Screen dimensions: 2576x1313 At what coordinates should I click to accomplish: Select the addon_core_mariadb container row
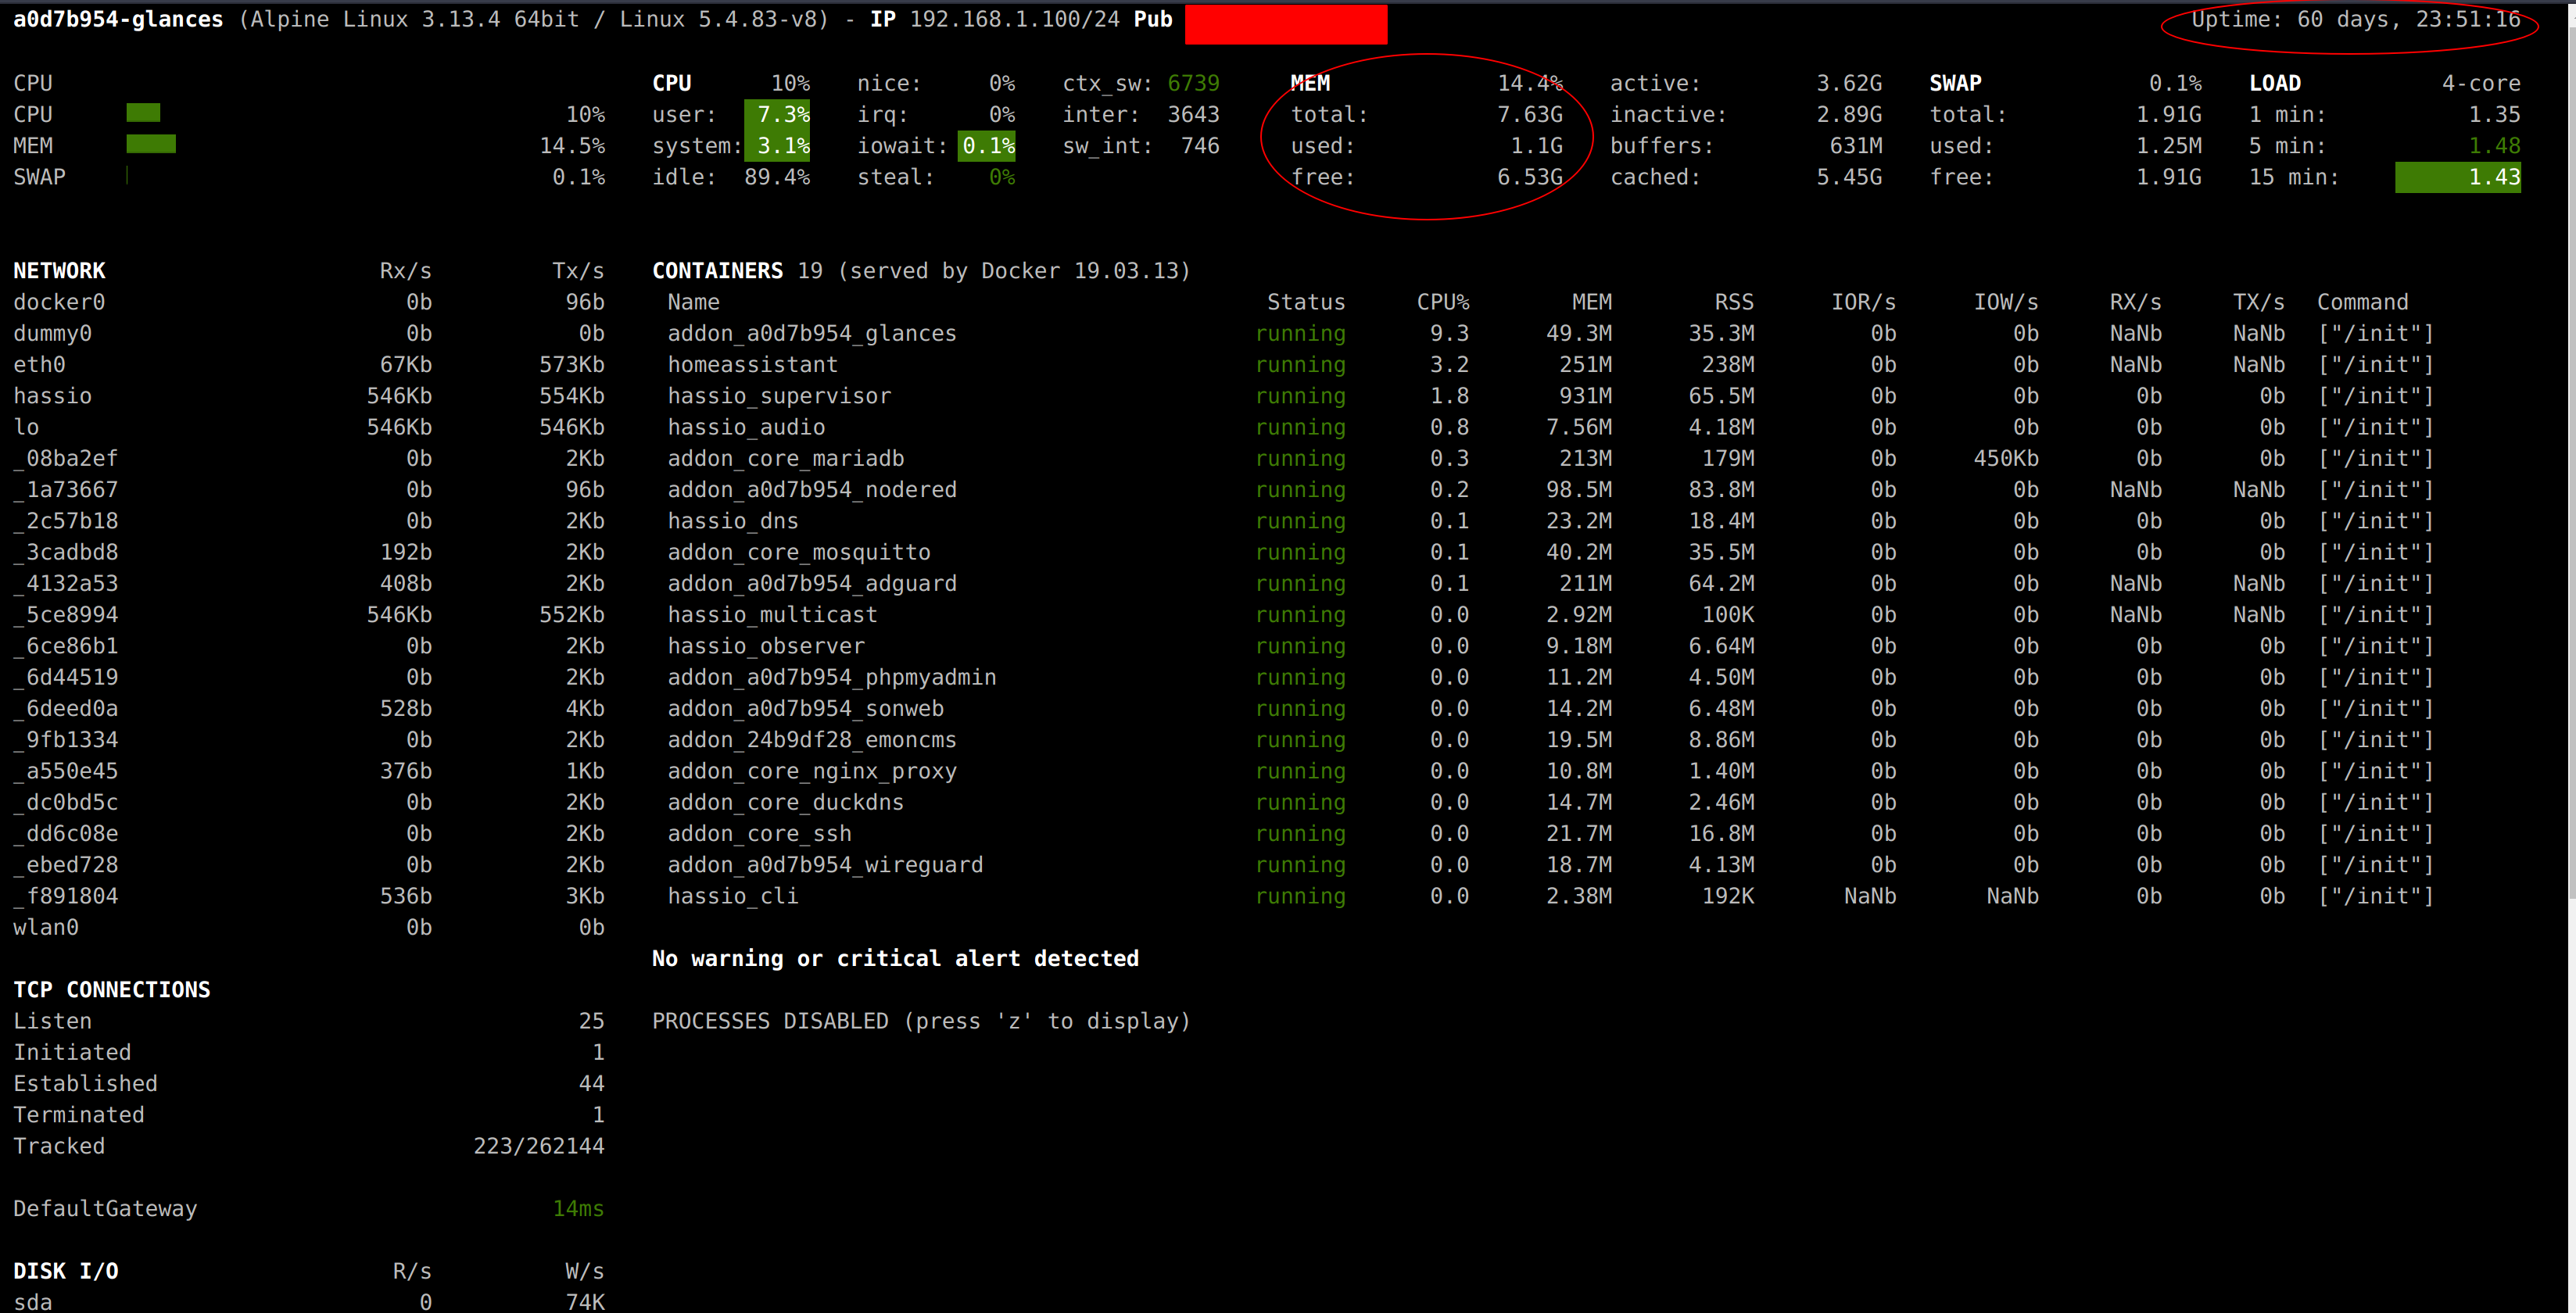(1549, 458)
